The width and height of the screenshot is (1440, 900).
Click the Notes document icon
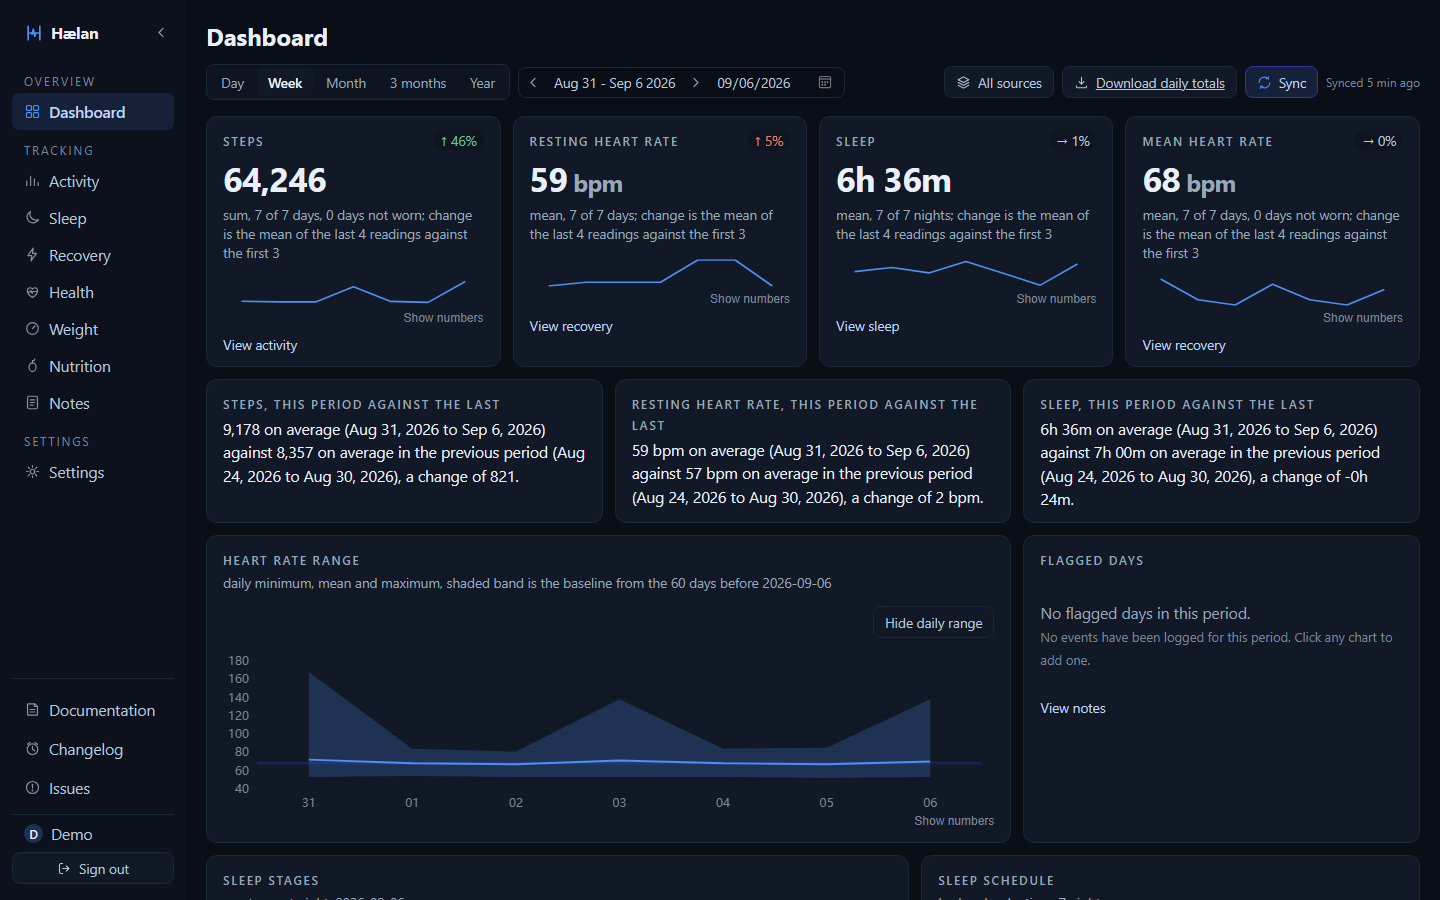pos(32,403)
